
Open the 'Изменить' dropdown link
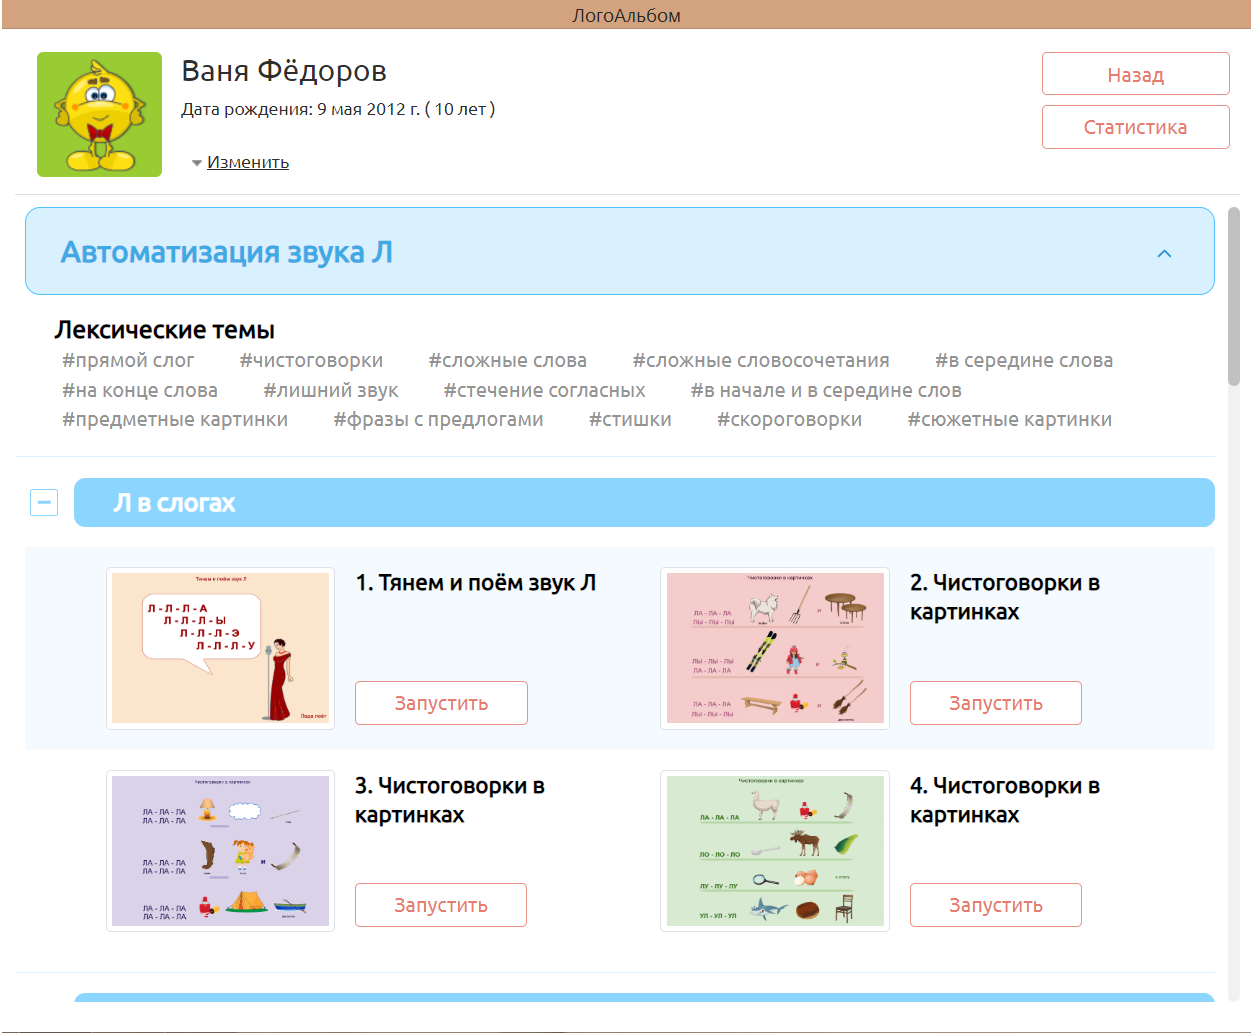(247, 162)
